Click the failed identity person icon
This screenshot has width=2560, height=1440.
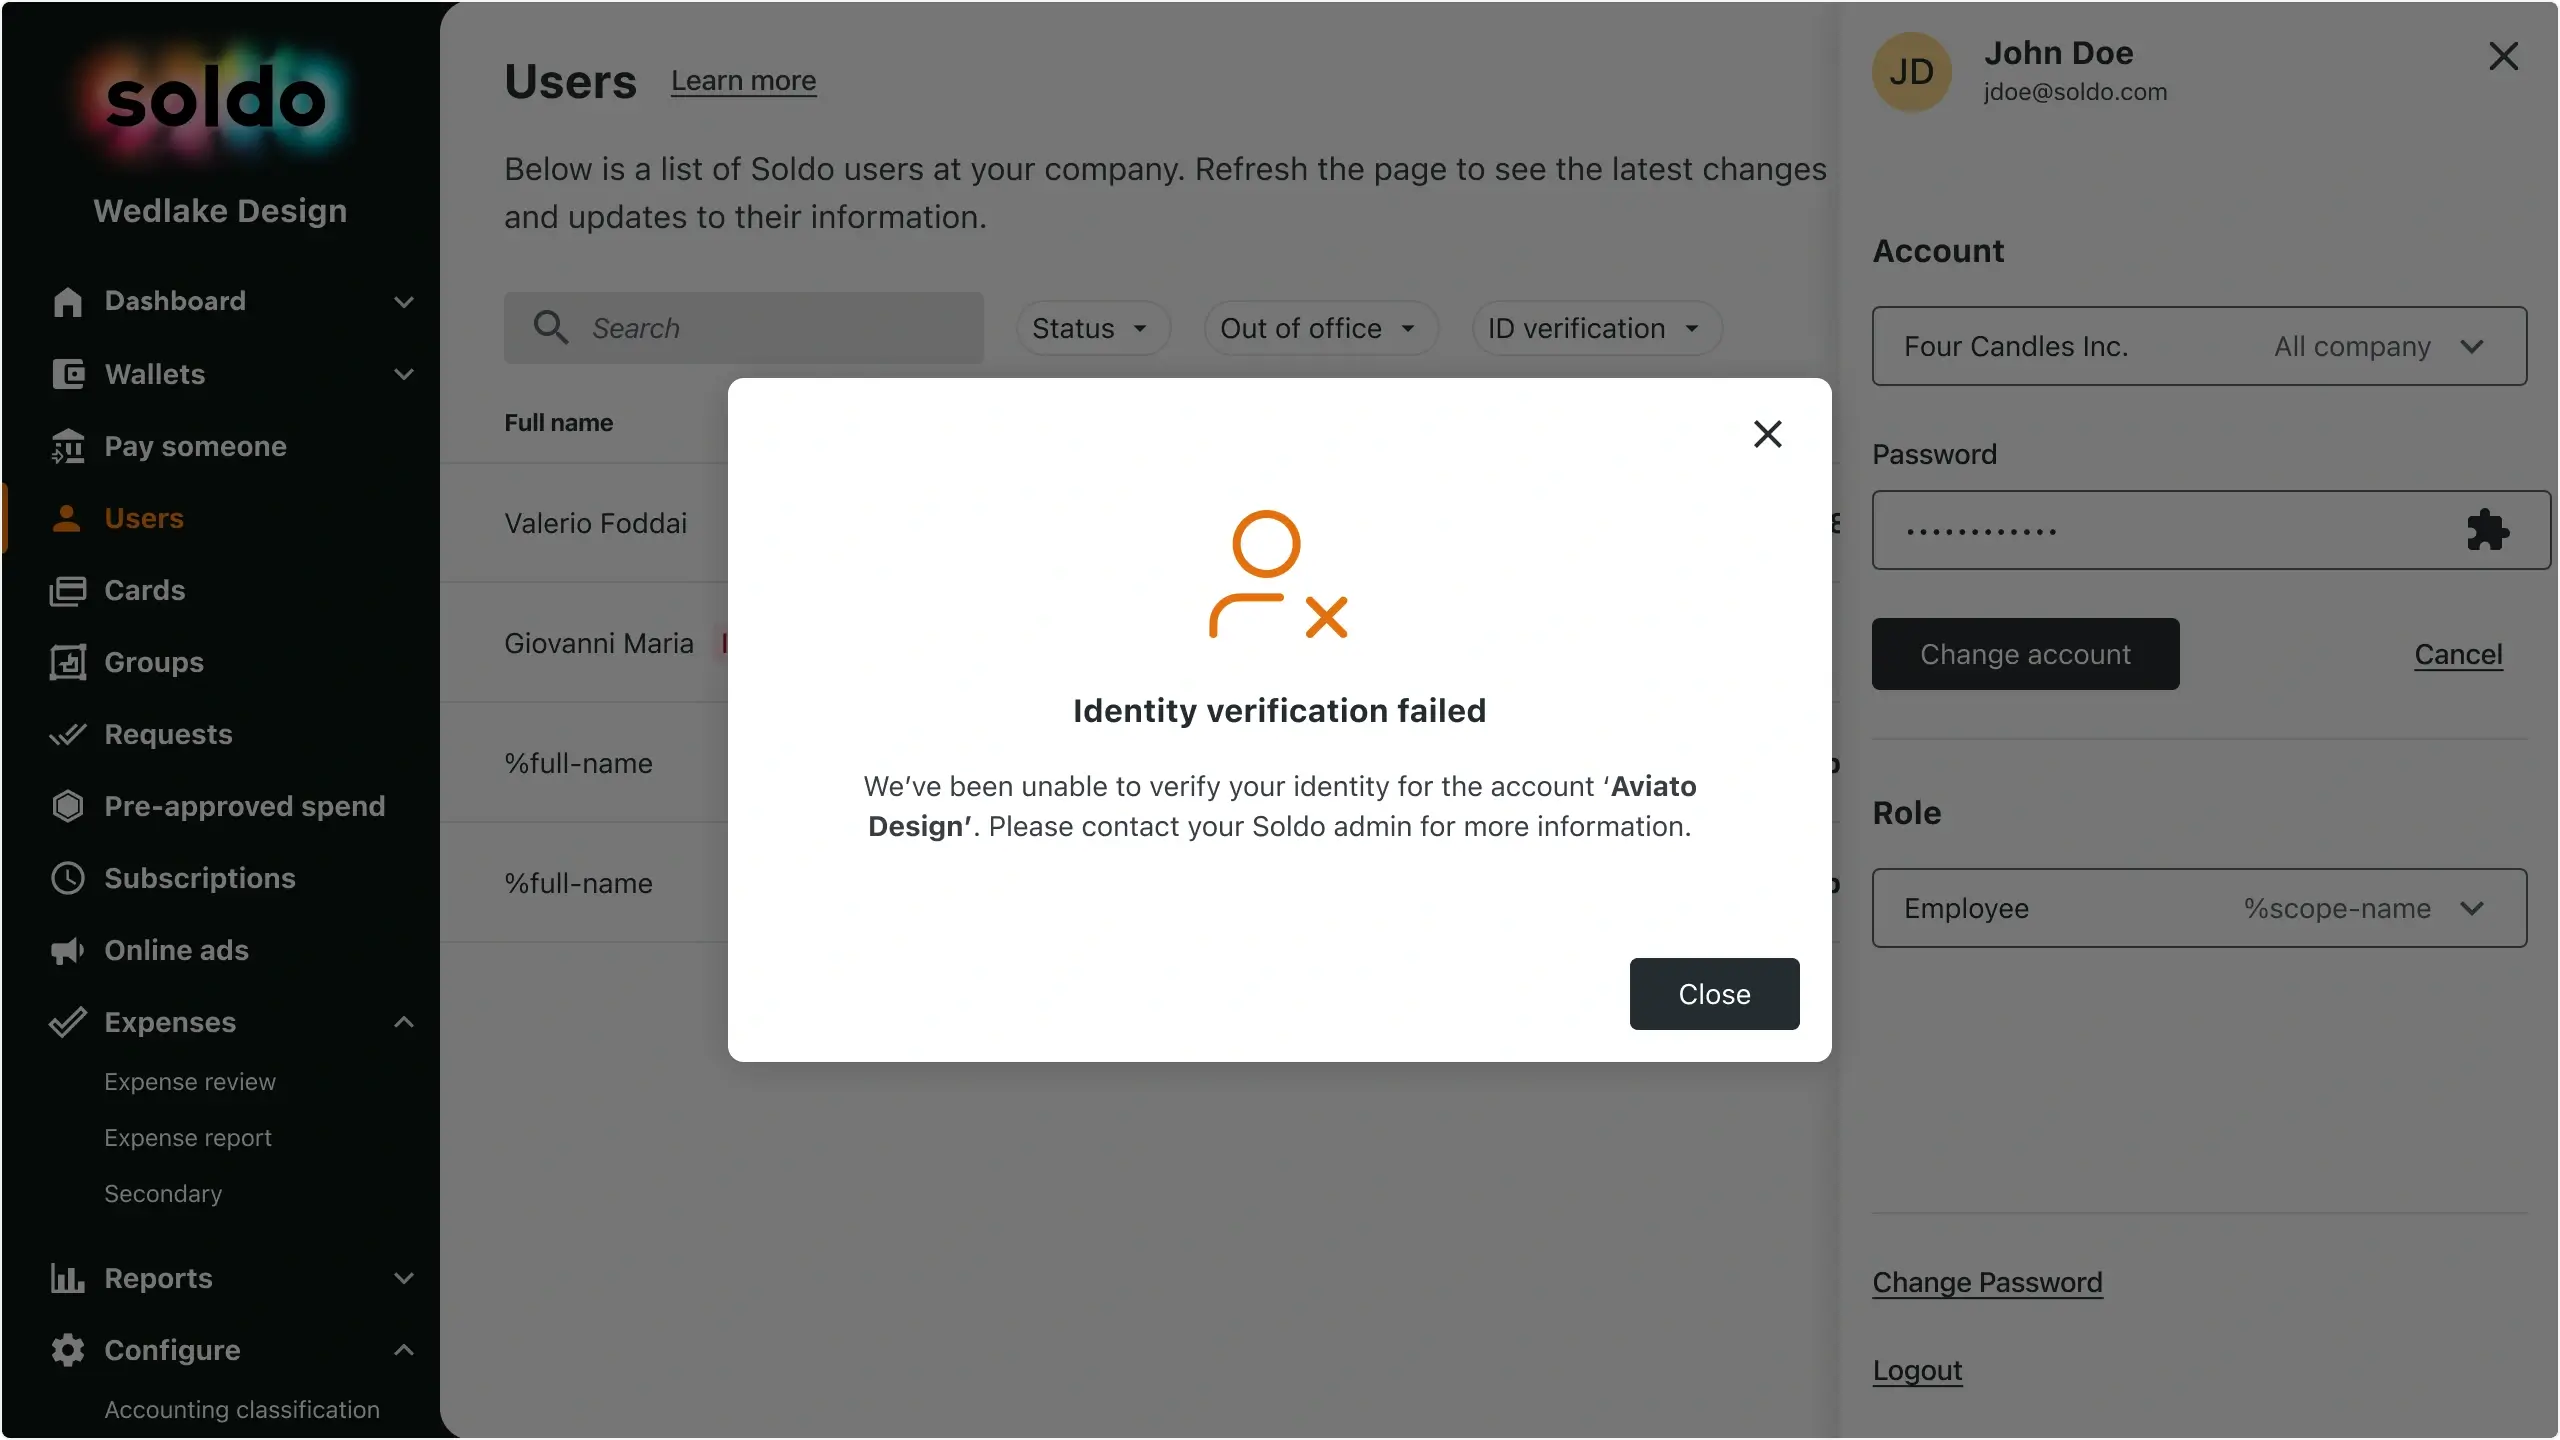coord(1278,574)
